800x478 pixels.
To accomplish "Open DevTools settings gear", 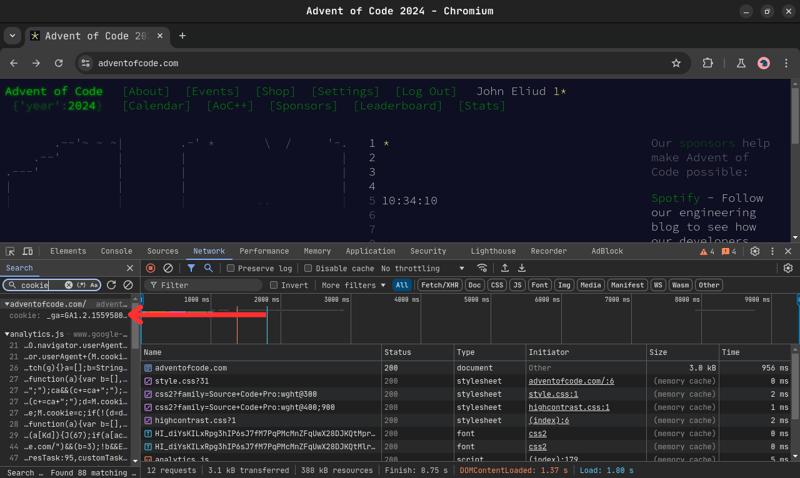I will [x=755, y=252].
